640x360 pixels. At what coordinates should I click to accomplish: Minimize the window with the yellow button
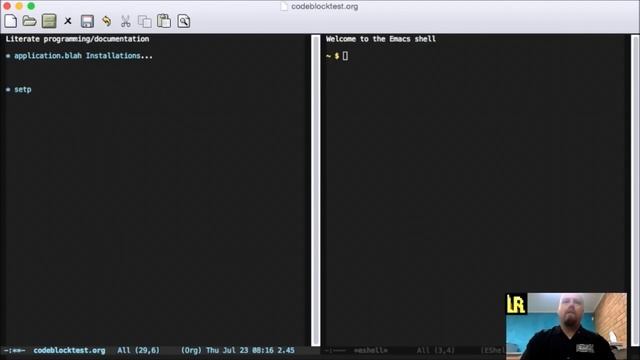point(19,6)
